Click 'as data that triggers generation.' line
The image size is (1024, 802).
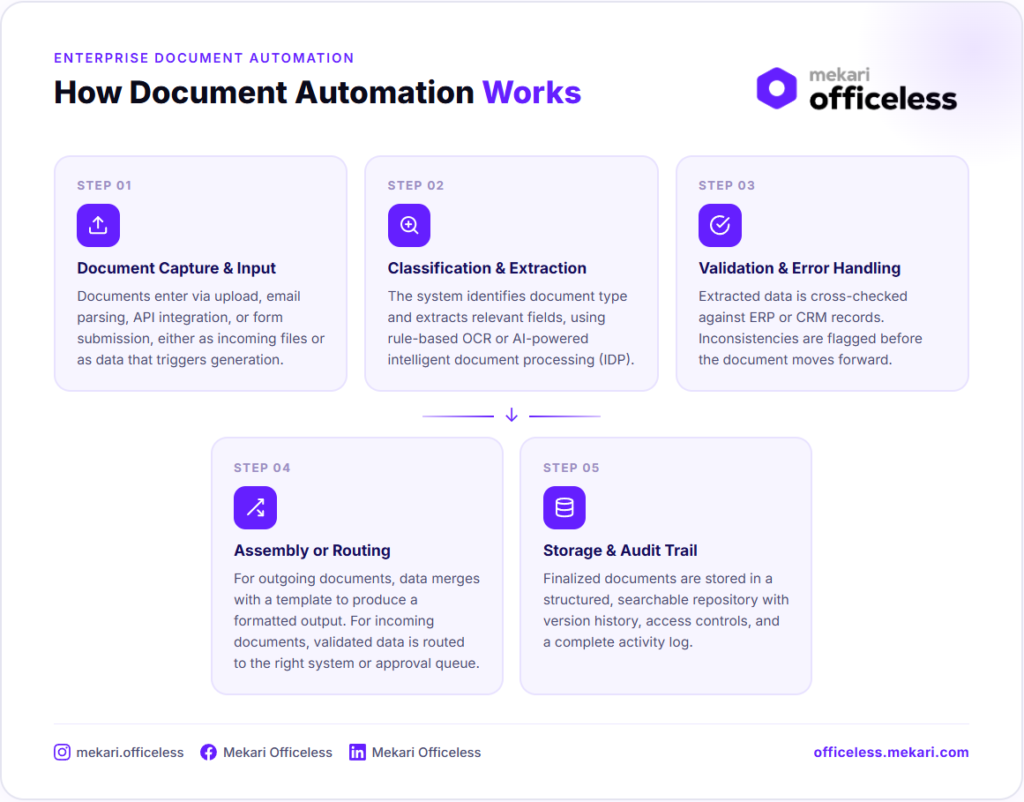tap(180, 360)
